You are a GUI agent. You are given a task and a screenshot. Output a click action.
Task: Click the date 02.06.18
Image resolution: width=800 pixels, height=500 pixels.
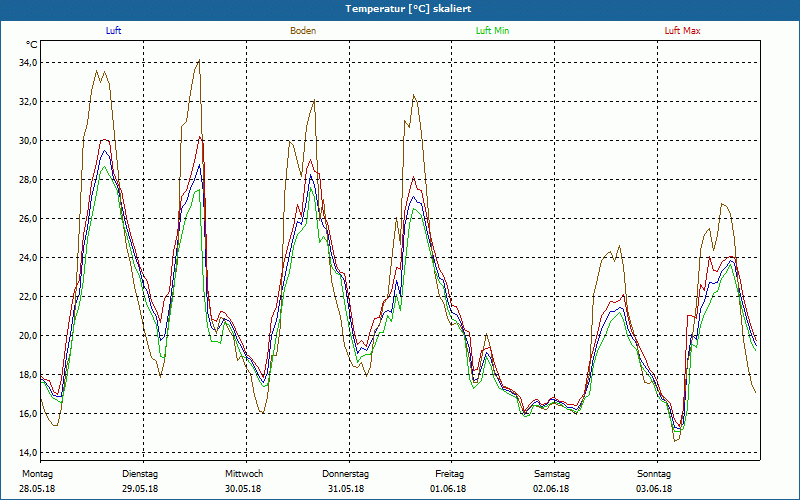pos(551,489)
